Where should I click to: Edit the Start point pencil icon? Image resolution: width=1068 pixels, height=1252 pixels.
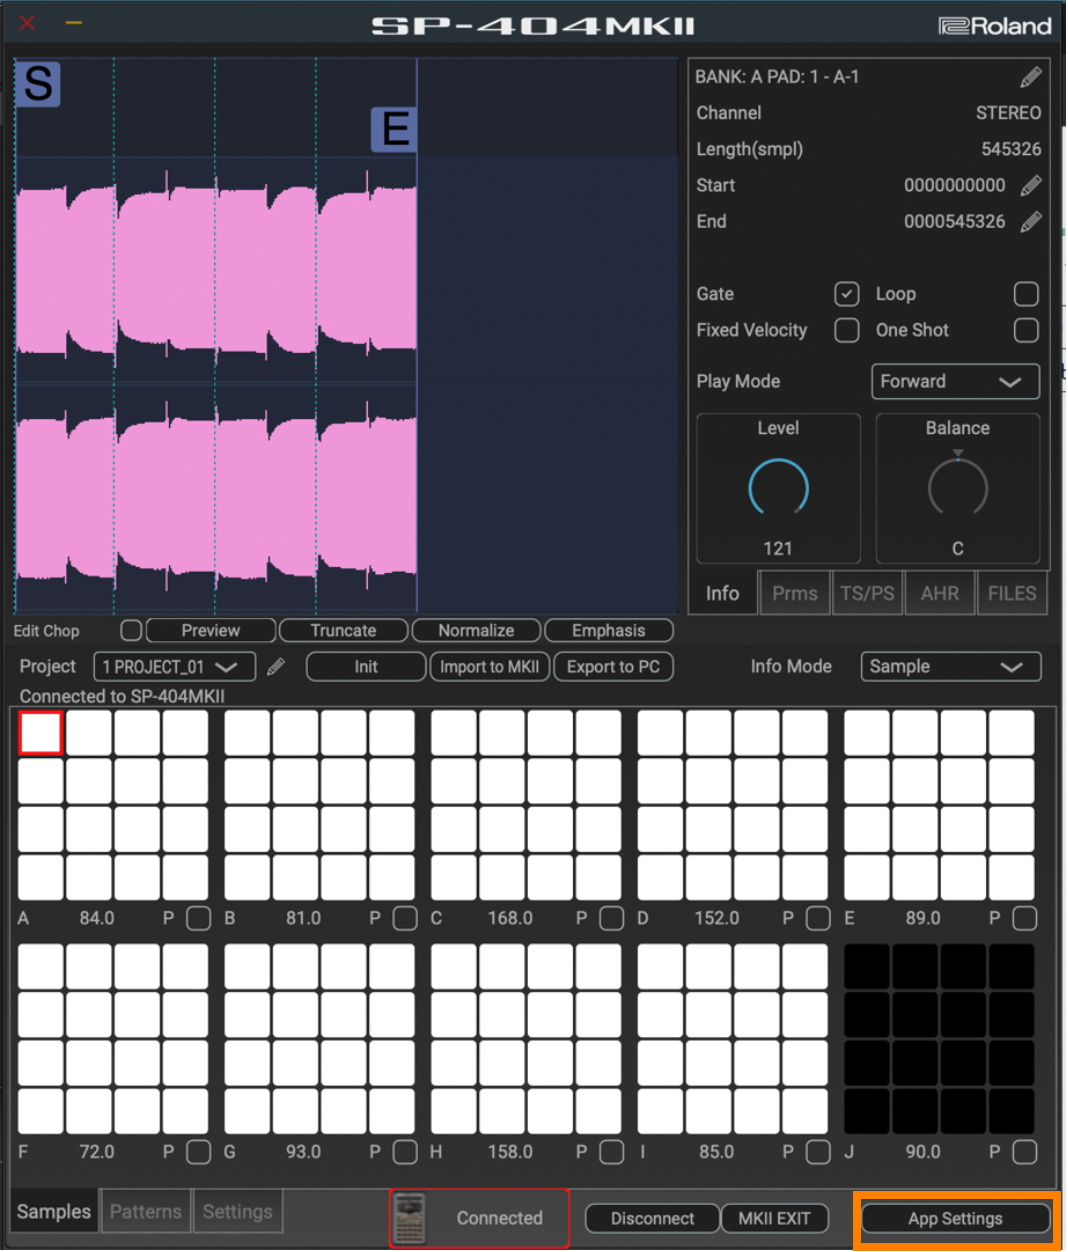tap(1031, 186)
